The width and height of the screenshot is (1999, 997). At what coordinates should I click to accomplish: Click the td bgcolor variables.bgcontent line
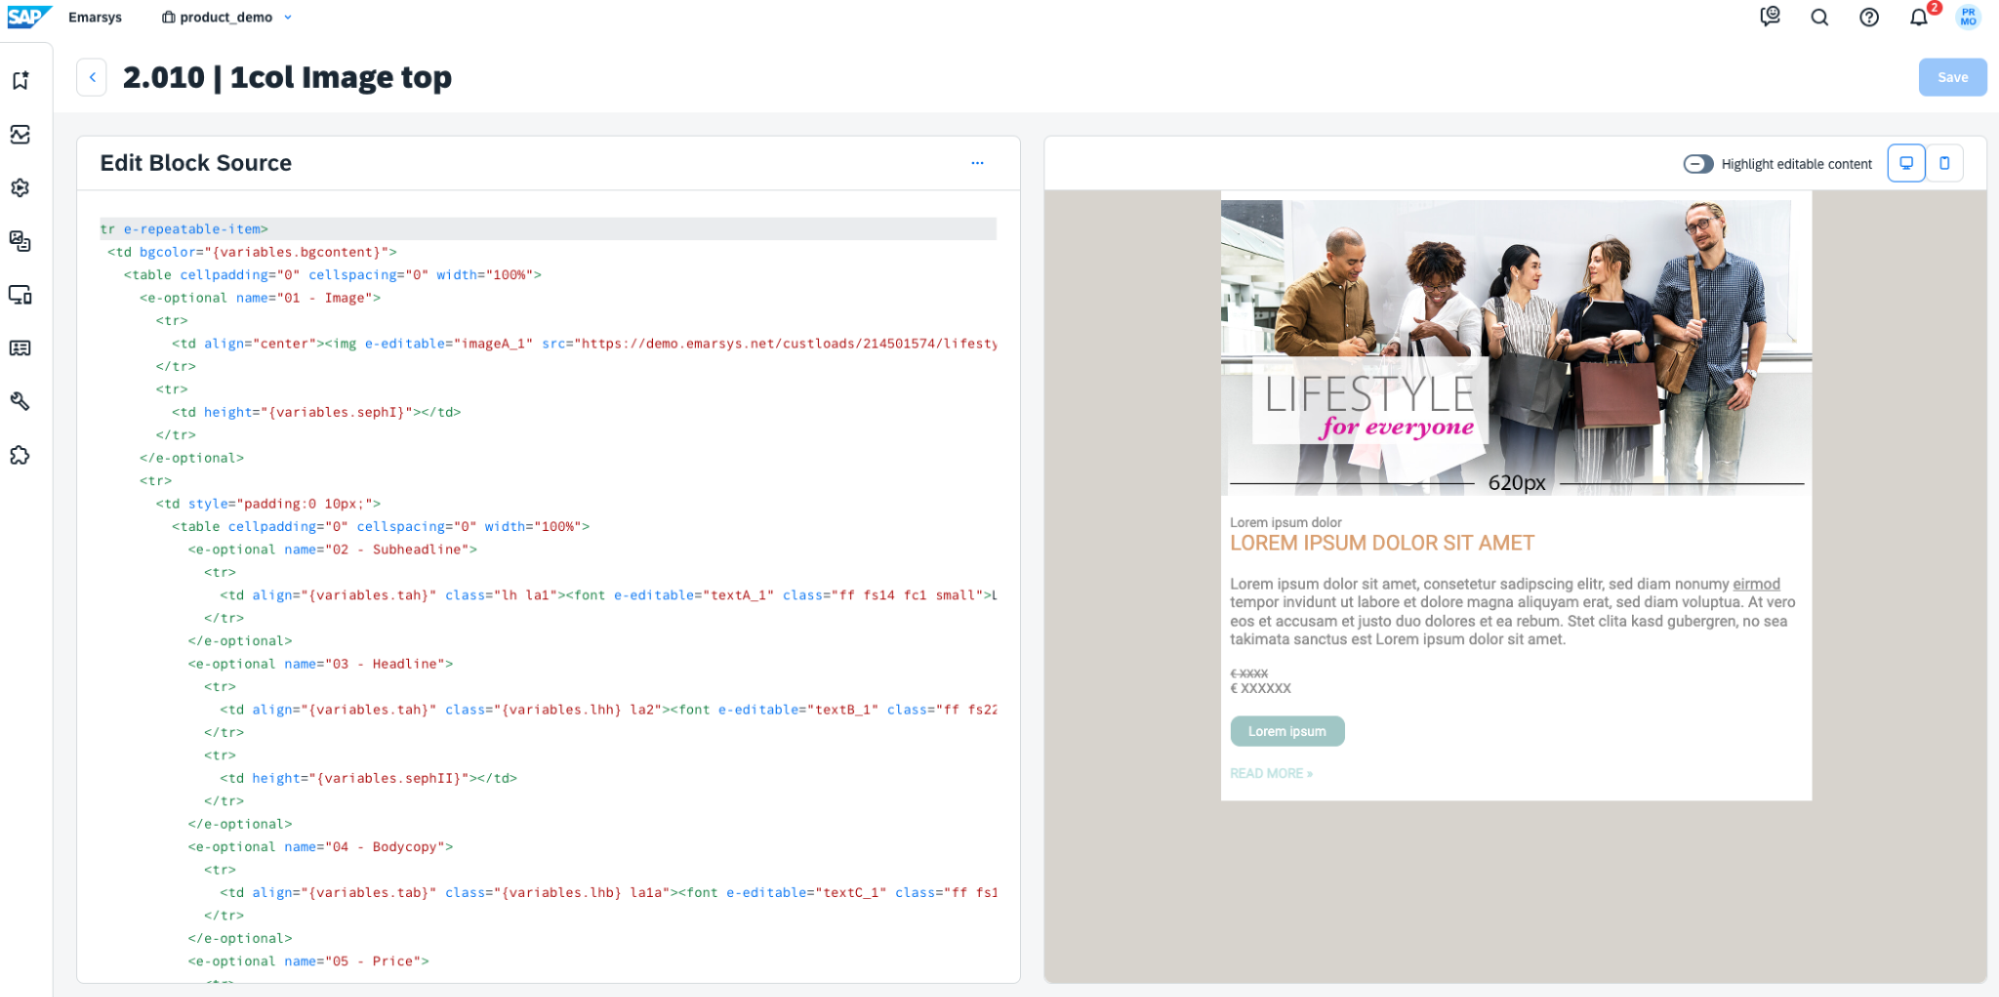click(x=252, y=252)
